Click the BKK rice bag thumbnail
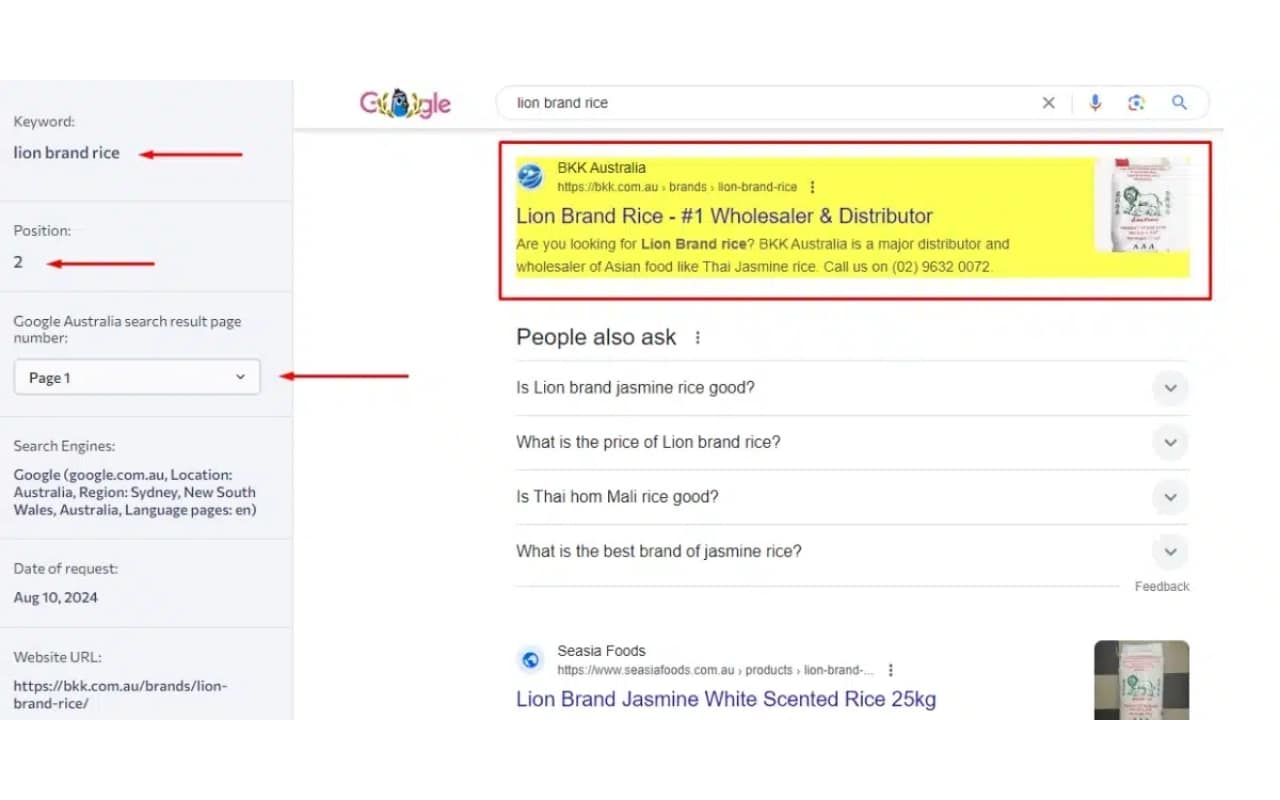The image size is (1280, 800). coord(1140,205)
